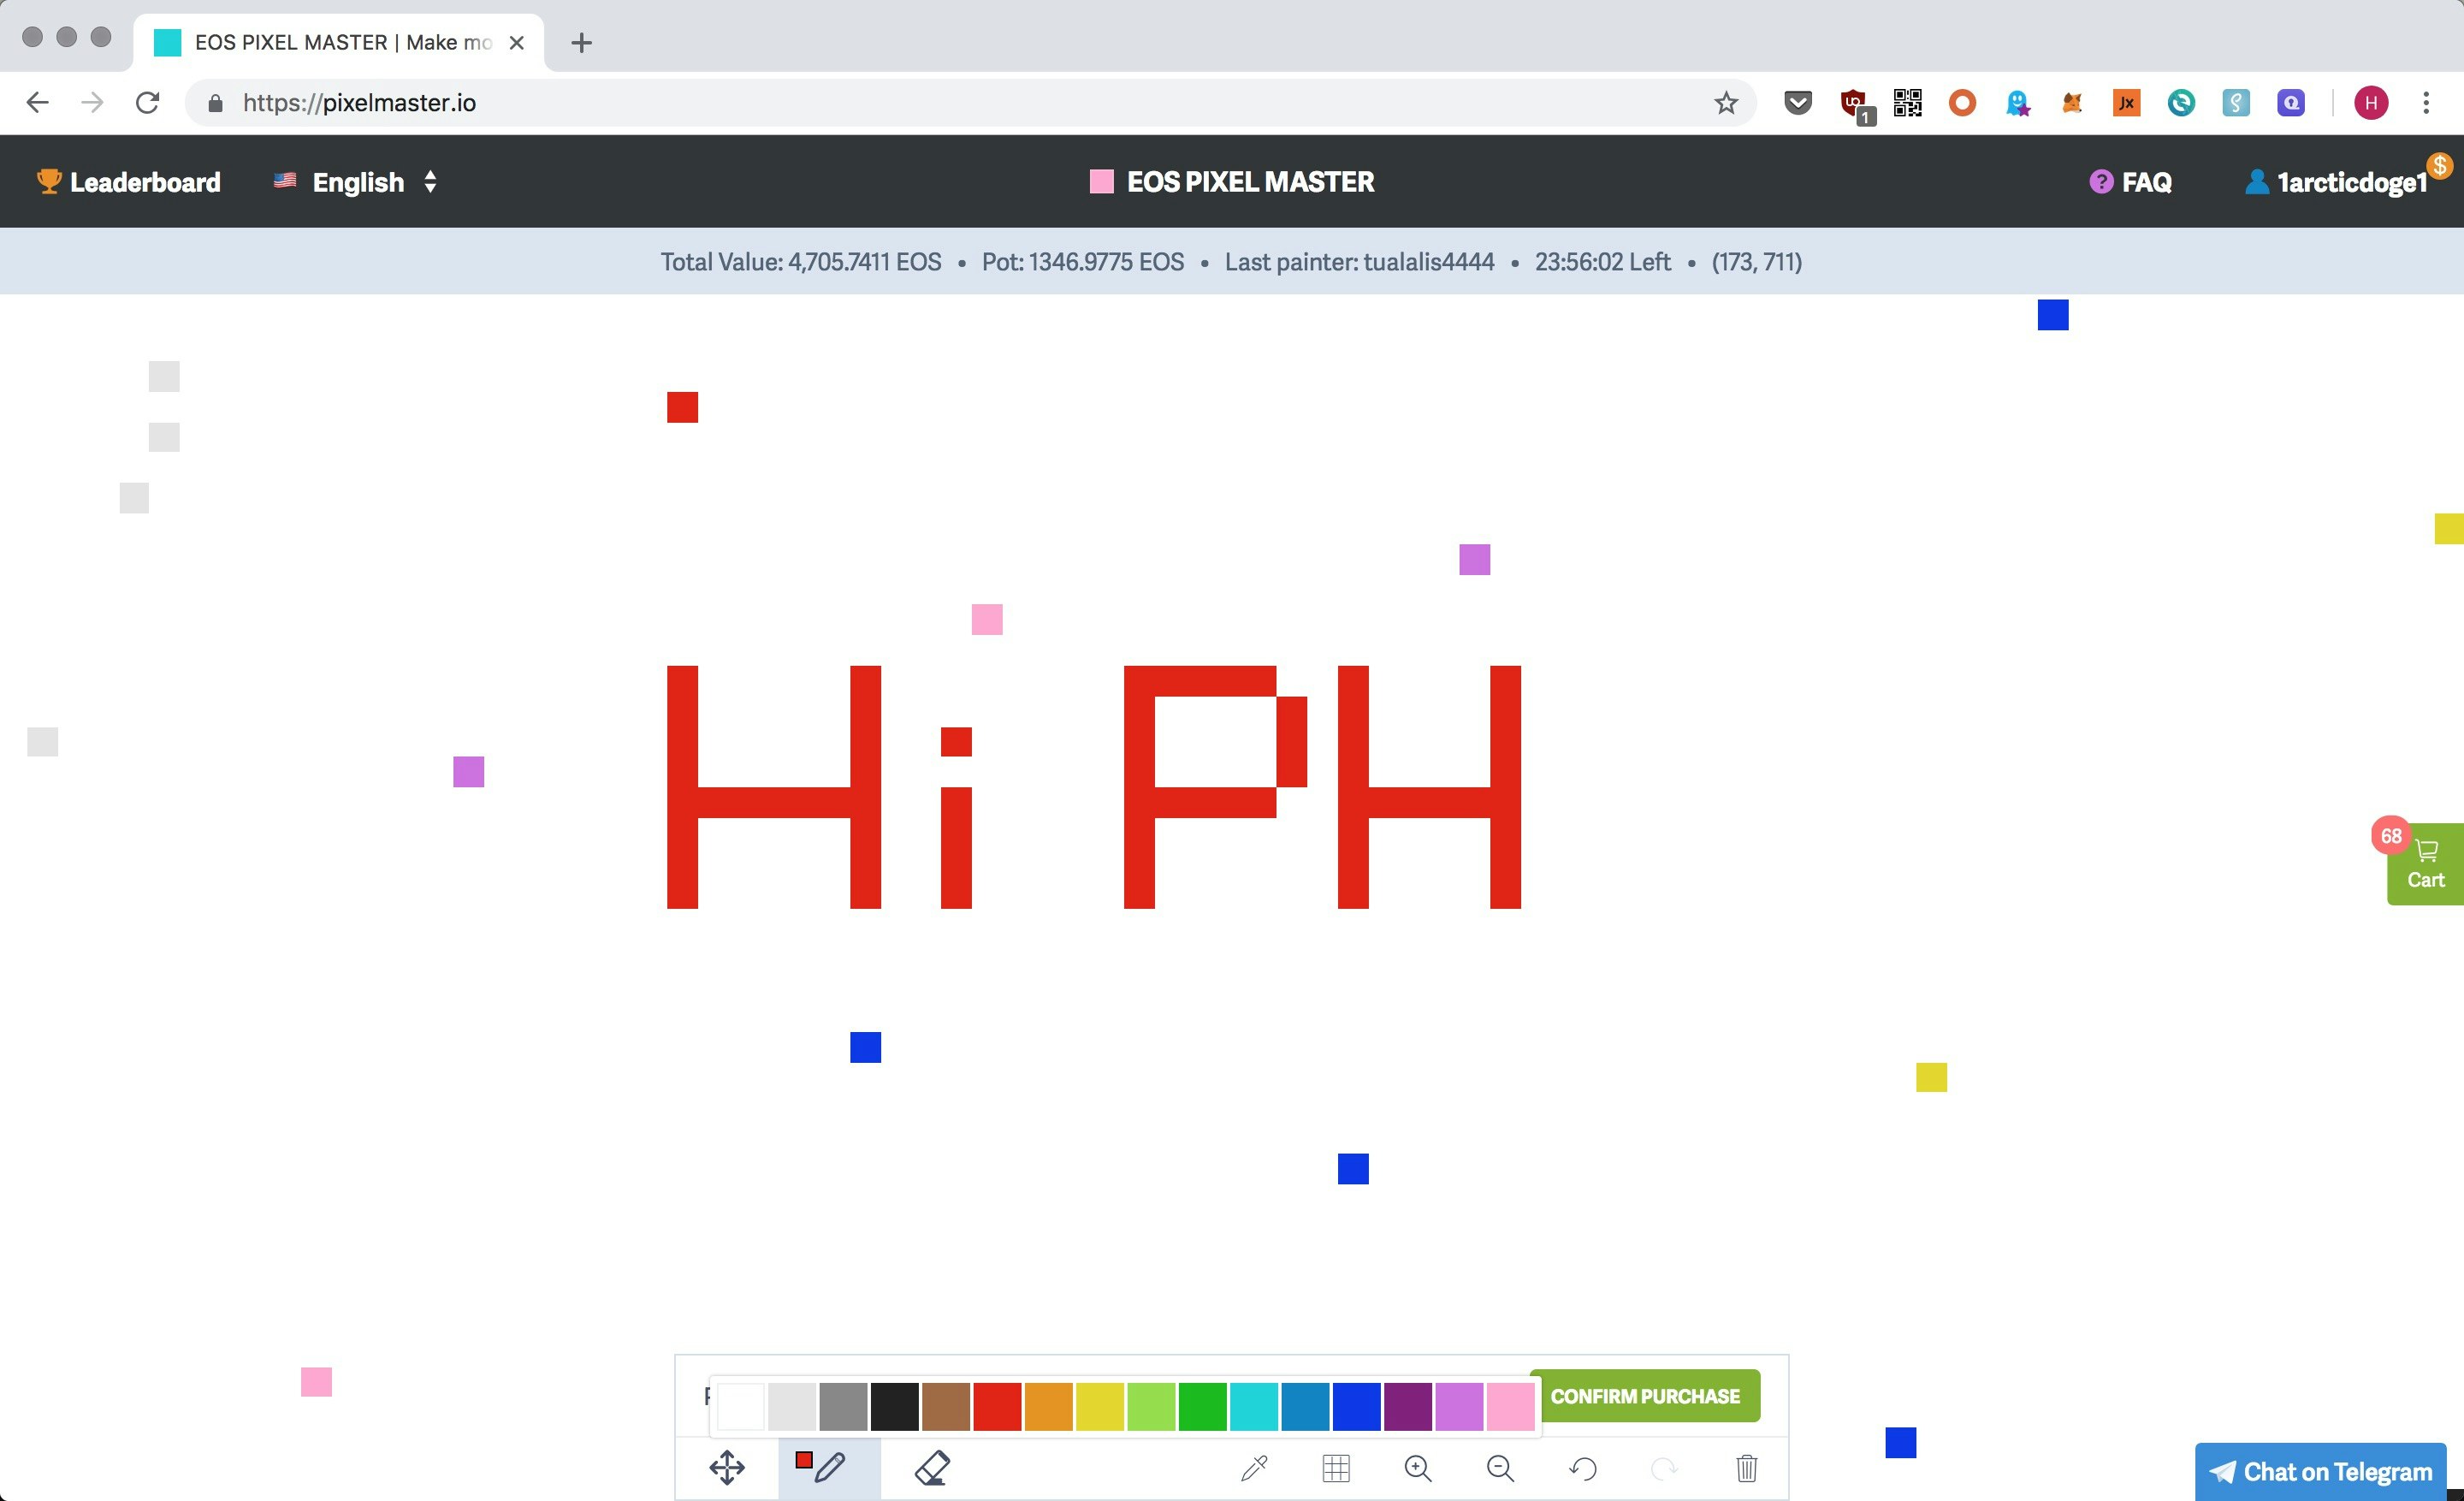Open the shopping Cart showing 68 items

2426,863
